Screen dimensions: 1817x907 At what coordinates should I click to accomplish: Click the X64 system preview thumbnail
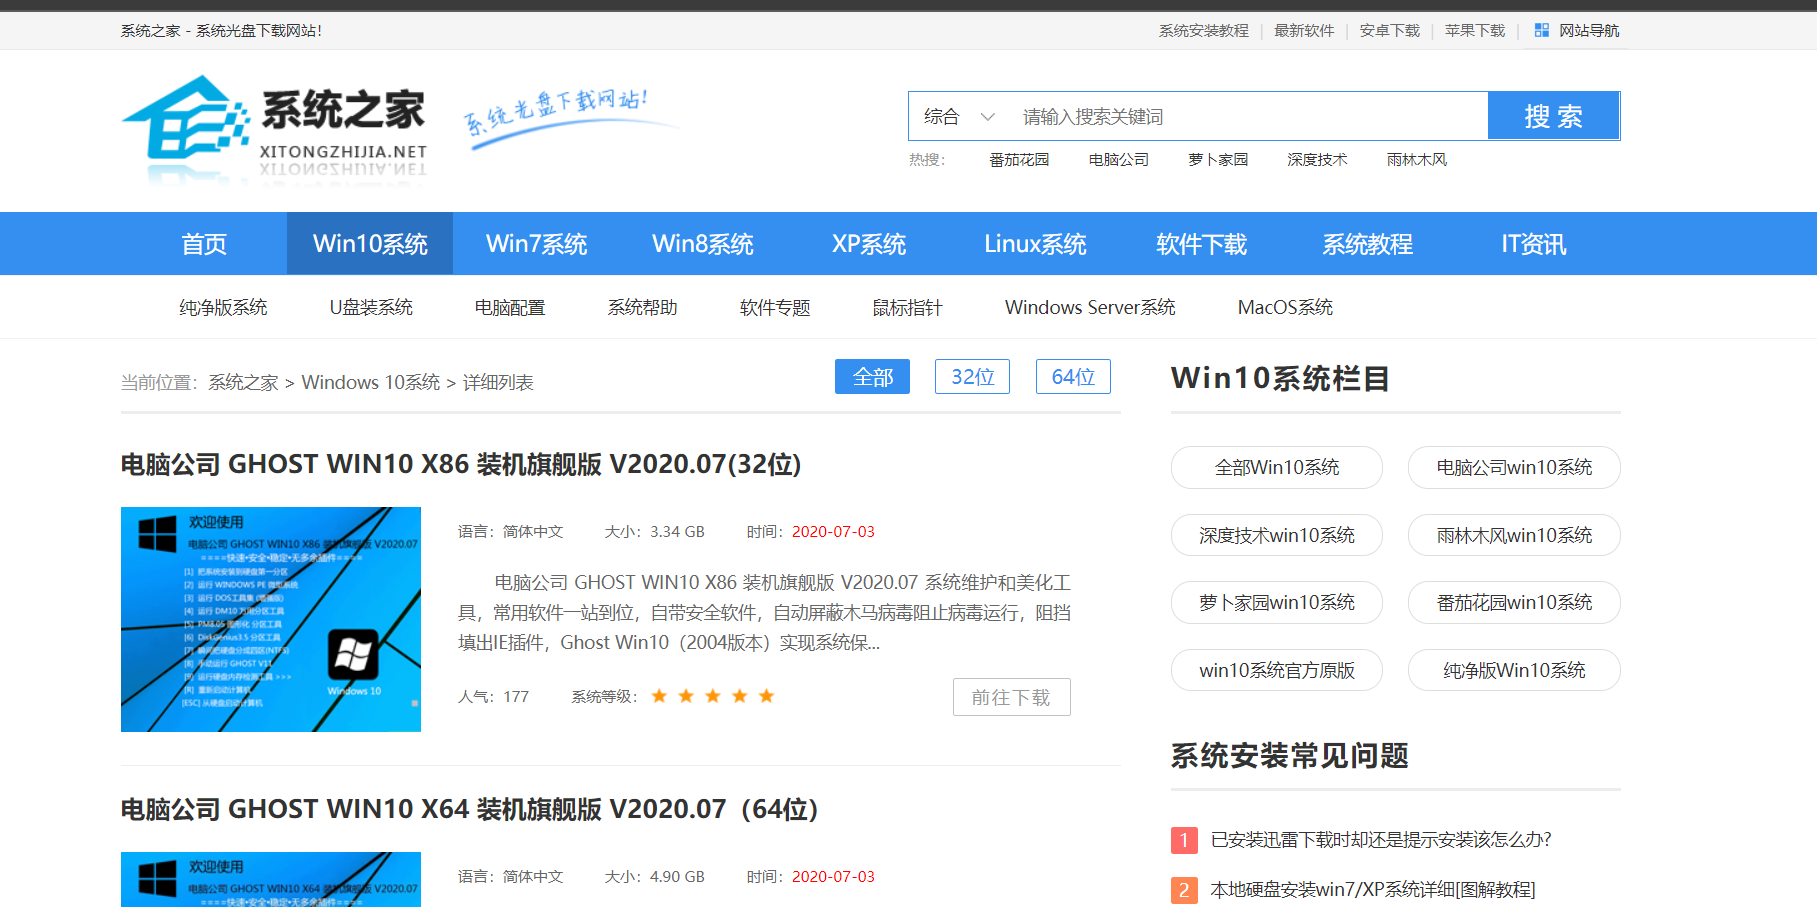(271, 879)
